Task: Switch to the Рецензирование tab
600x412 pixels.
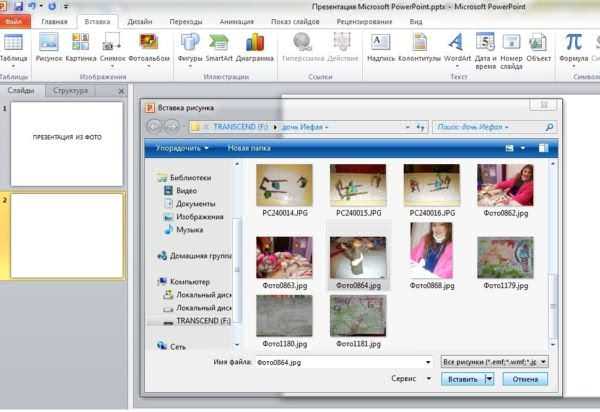Action: coord(364,22)
